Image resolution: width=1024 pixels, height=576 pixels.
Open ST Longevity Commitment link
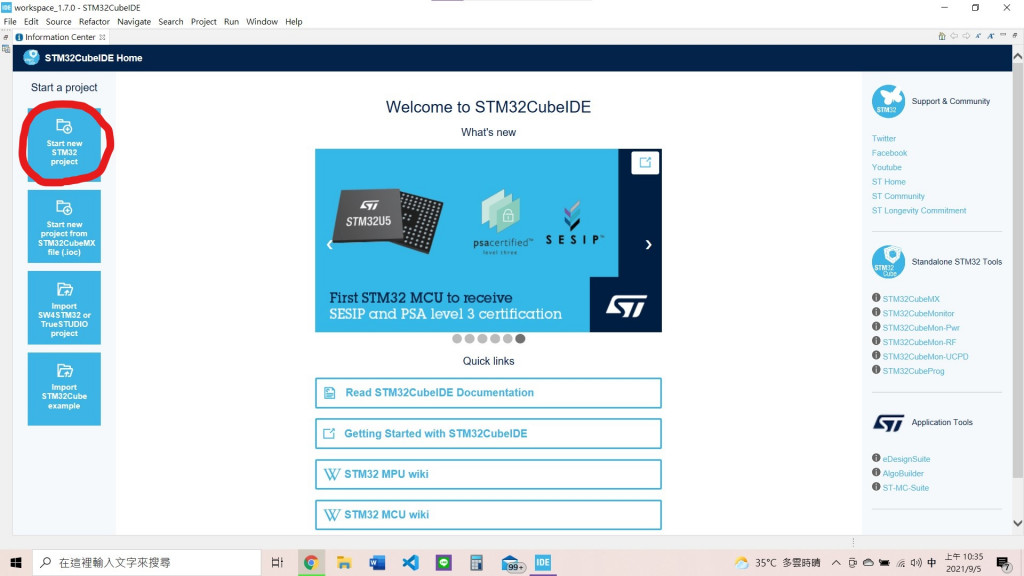click(919, 210)
